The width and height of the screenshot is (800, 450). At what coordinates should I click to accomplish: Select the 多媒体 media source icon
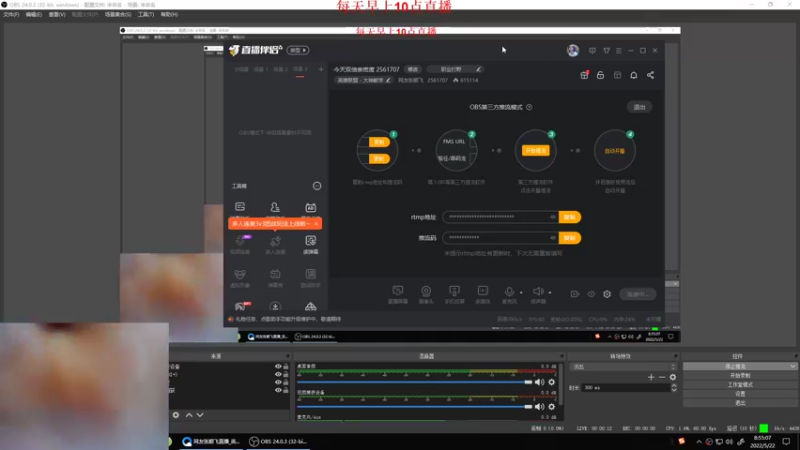pos(483,291)
